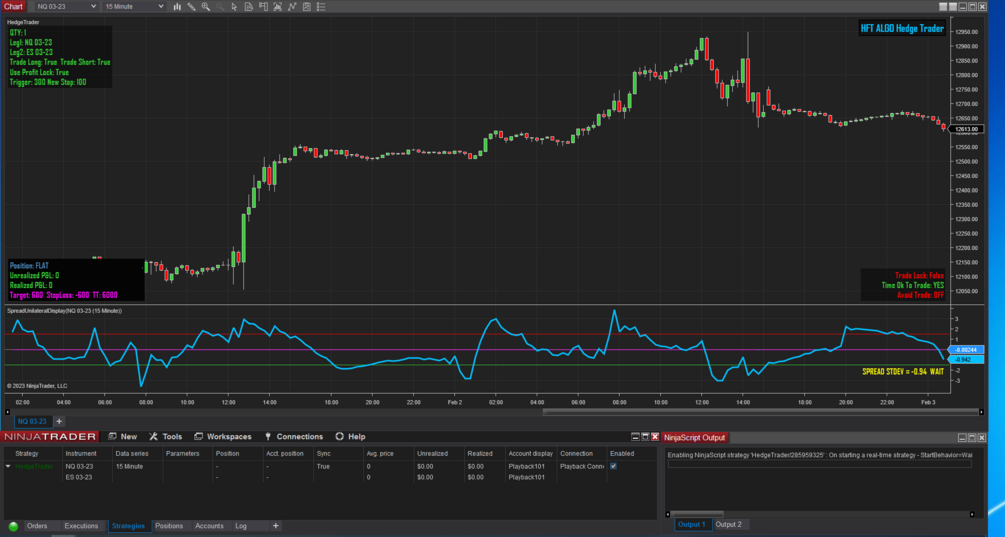Click the HFT ALGO Hedge Trader label
Screen dimensions: 1005x537
click(x=902, y=28)
